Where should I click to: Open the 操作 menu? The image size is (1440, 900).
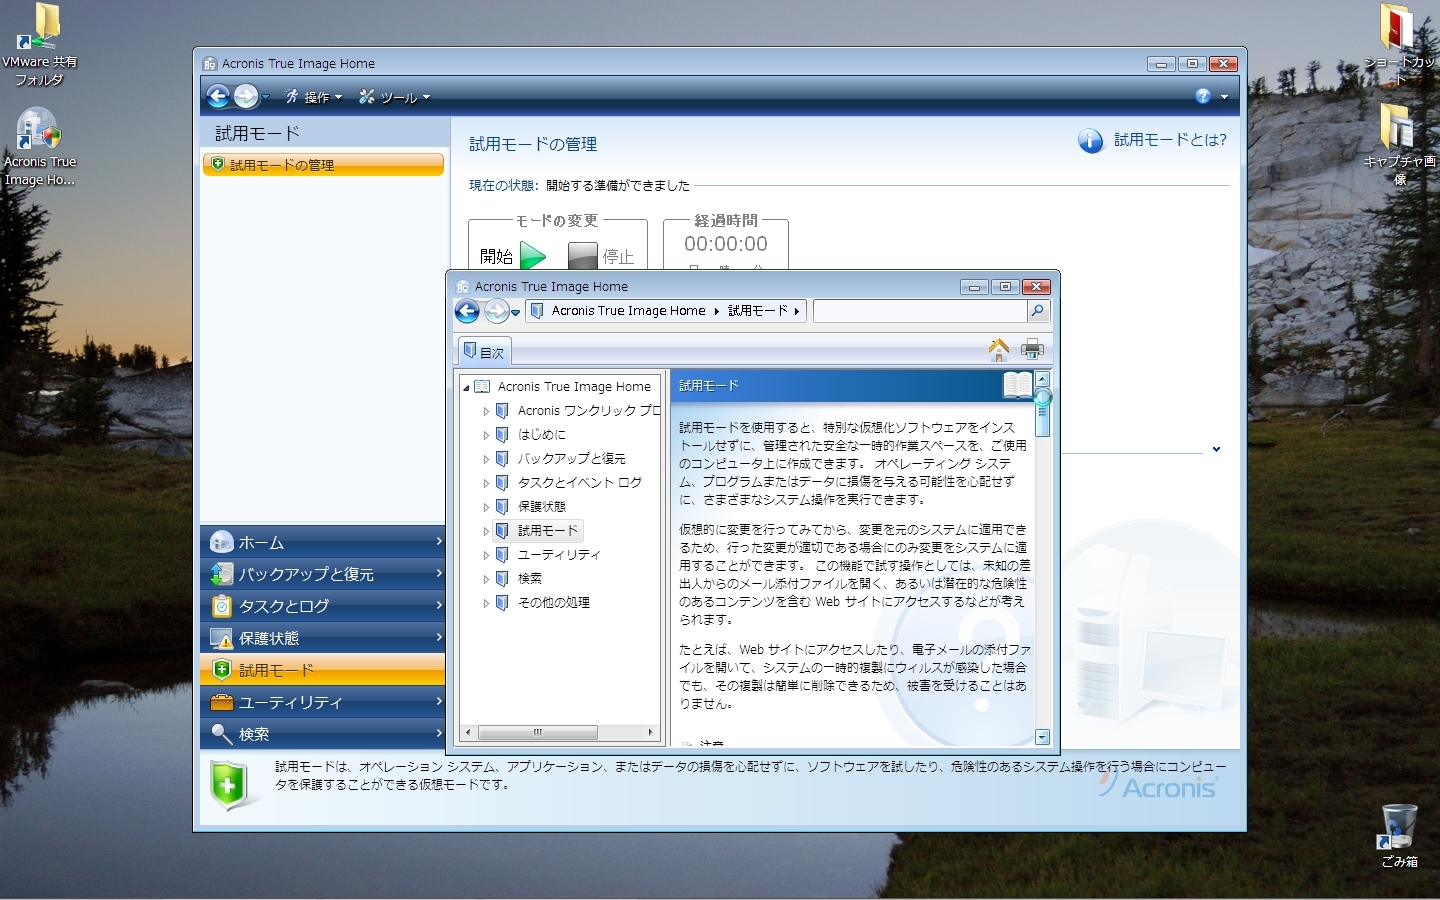click(314, 97)
